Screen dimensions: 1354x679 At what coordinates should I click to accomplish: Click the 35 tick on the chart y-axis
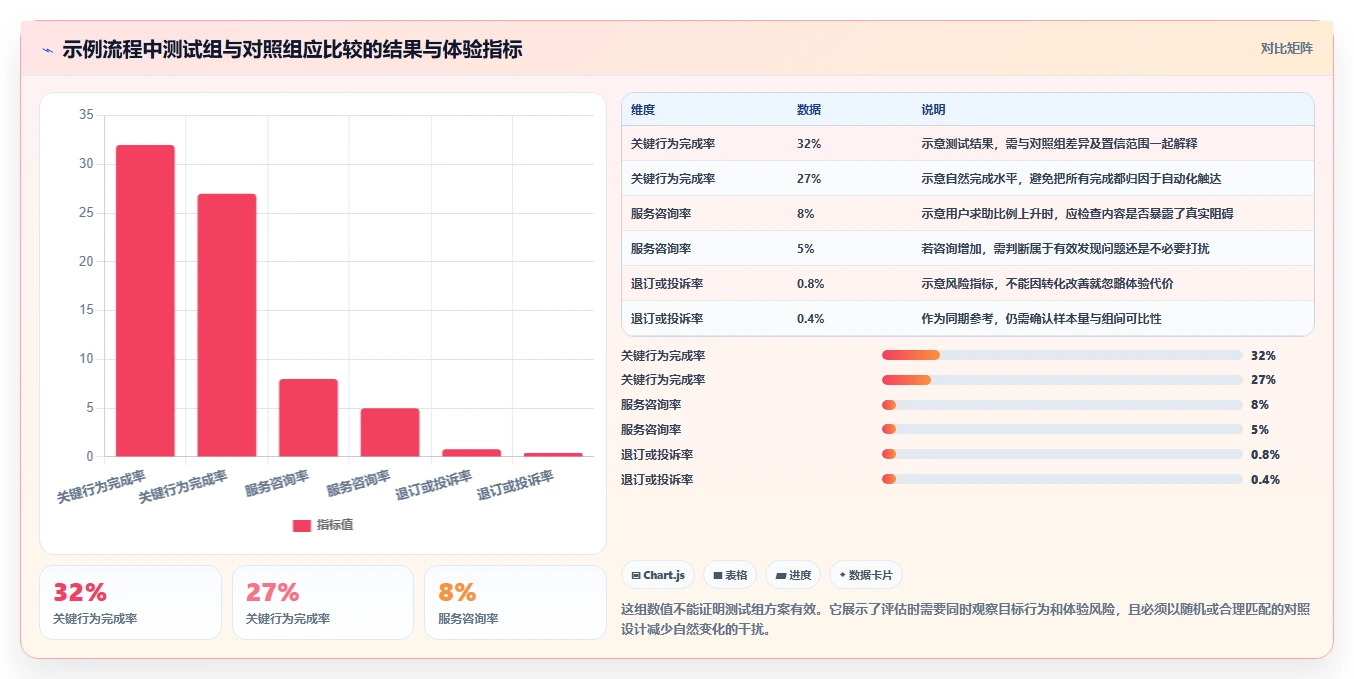(x=86, y=116)
